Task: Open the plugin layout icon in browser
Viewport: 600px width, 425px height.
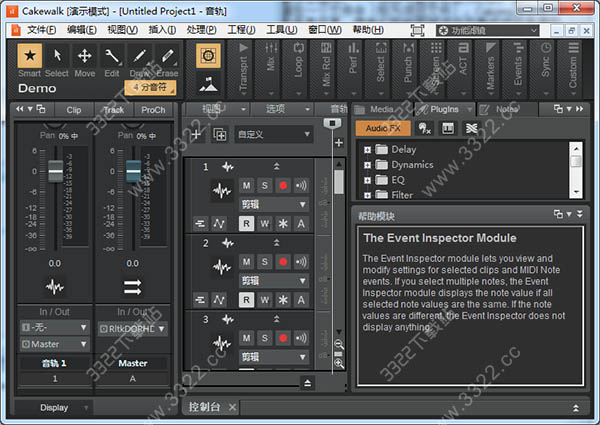Action: [x=448, y=128]
